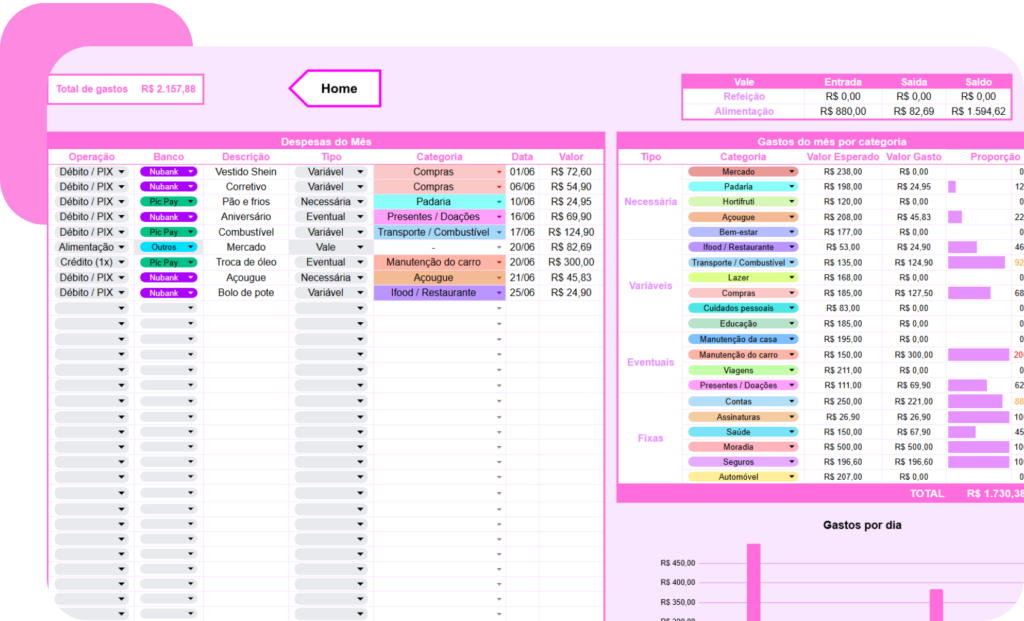Select date cell 17/06
The image size is (1024, 621).
tap(522, 232)
